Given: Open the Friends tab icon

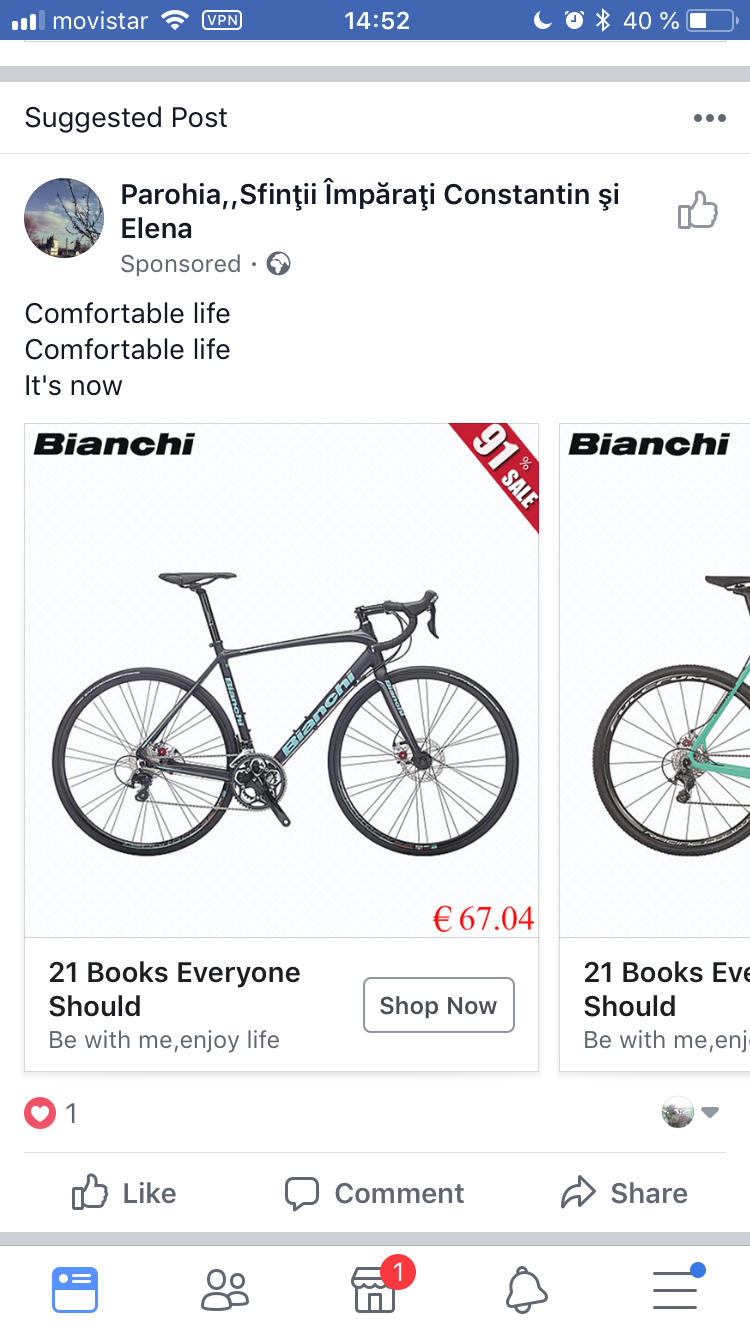Looking at the screenshot, I should (225, 1289).
